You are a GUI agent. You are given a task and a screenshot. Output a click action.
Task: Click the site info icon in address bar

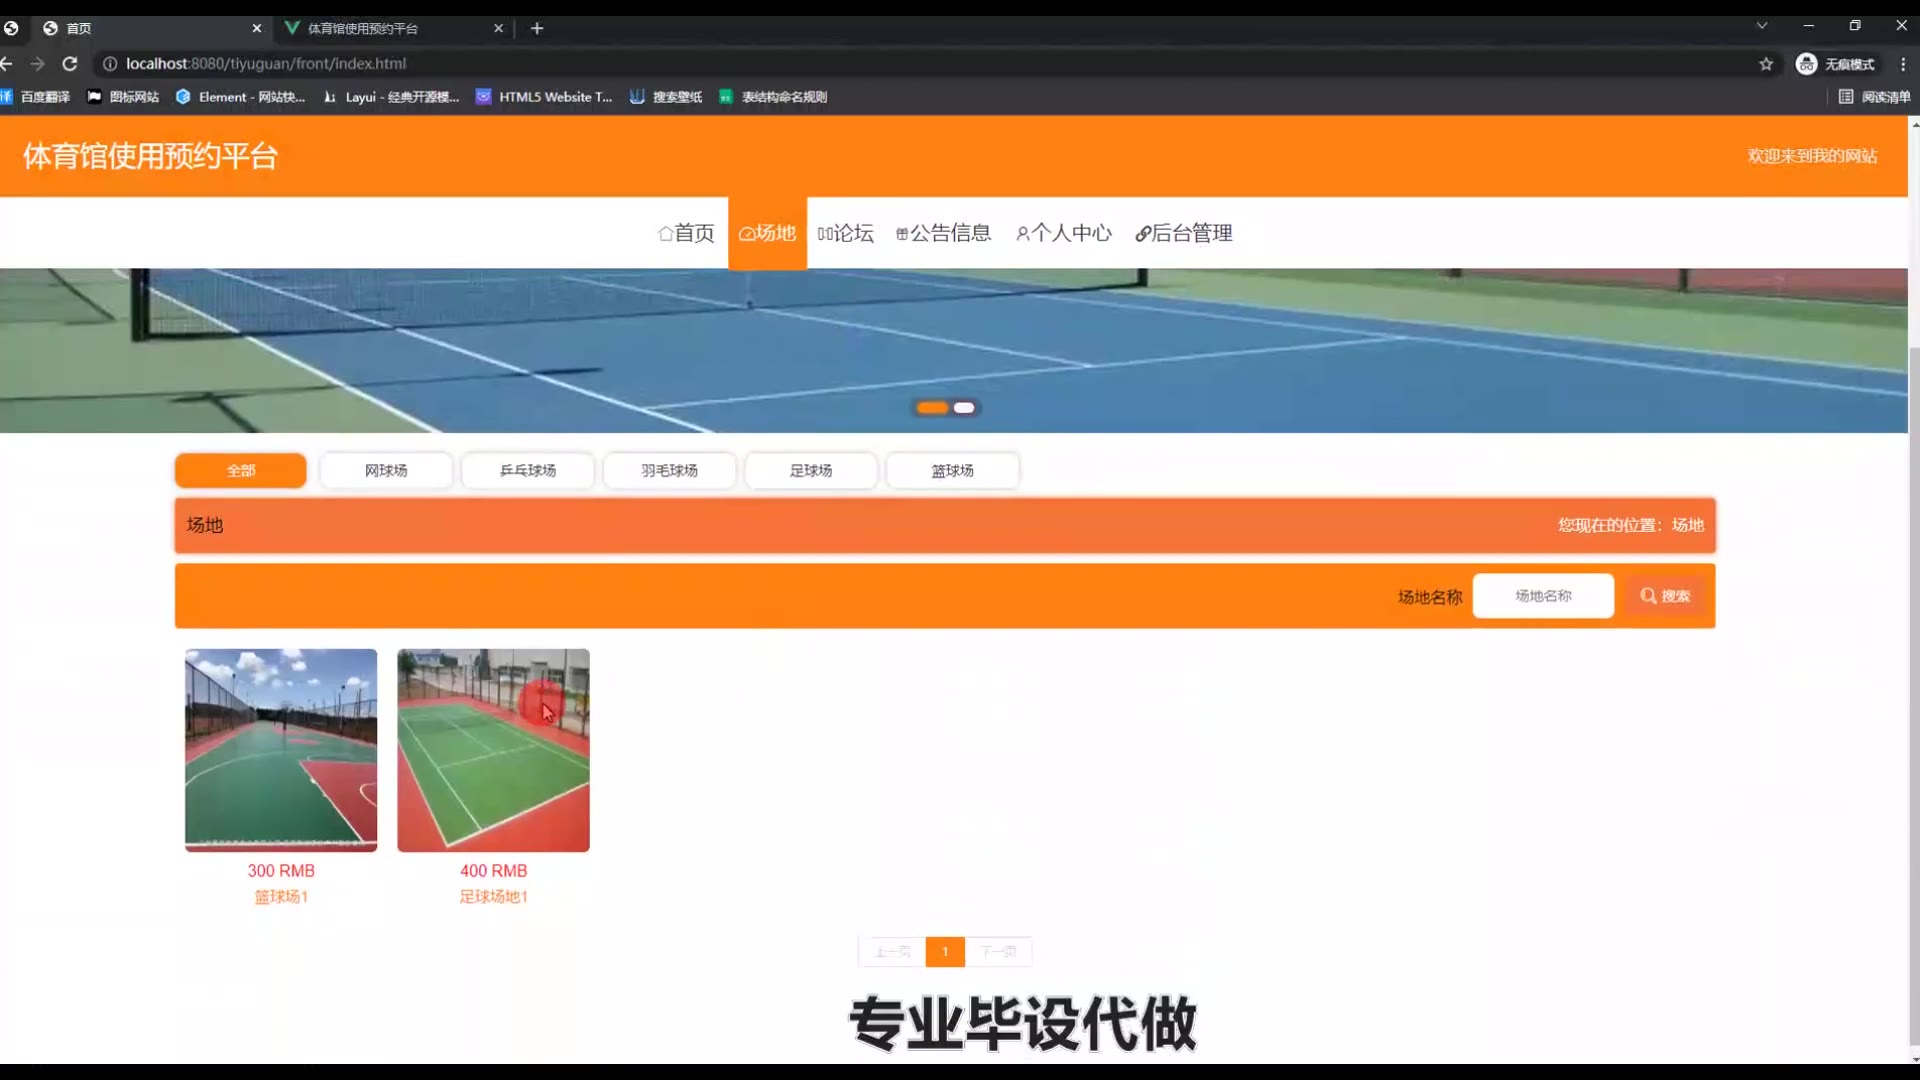click(x=110, y=64)
